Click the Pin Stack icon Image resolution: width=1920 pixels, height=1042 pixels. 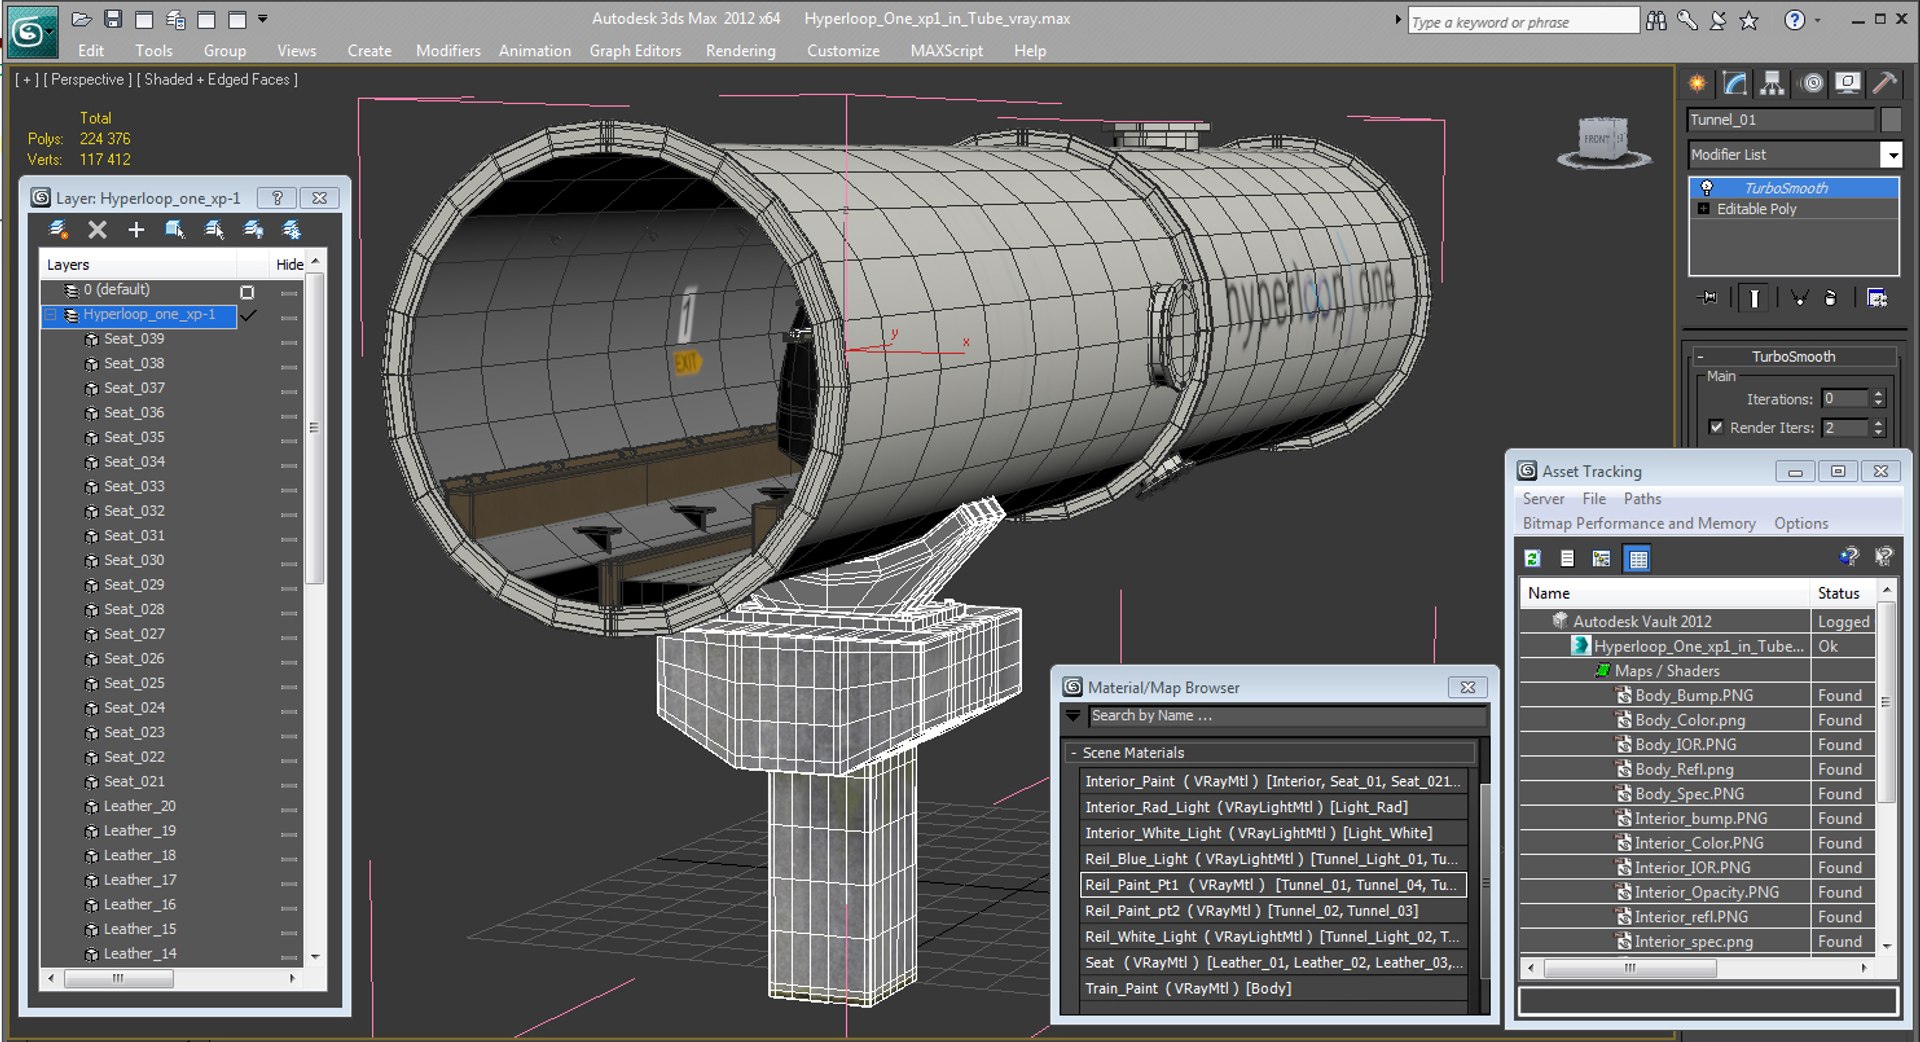click(x=1708, y=298)
